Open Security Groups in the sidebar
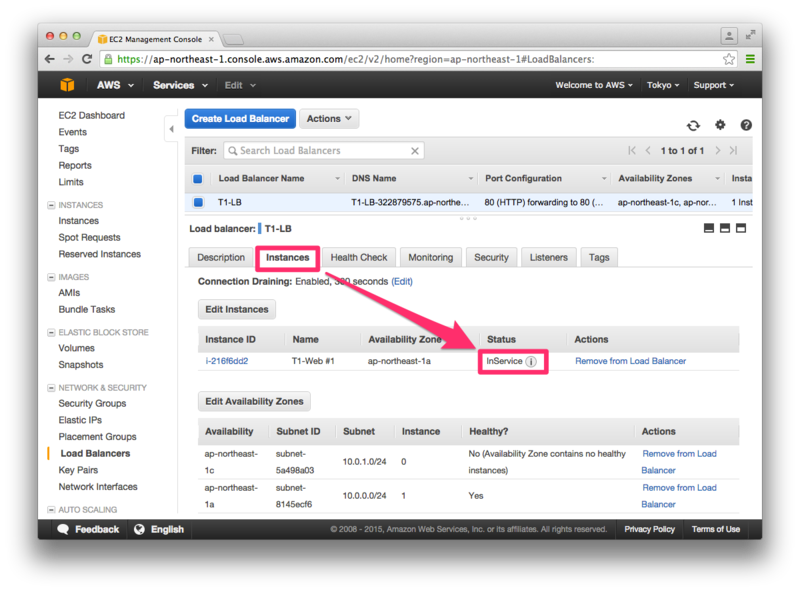Image resolution: width=800 pixels, height=592 pixels. (x=92, y=404)
